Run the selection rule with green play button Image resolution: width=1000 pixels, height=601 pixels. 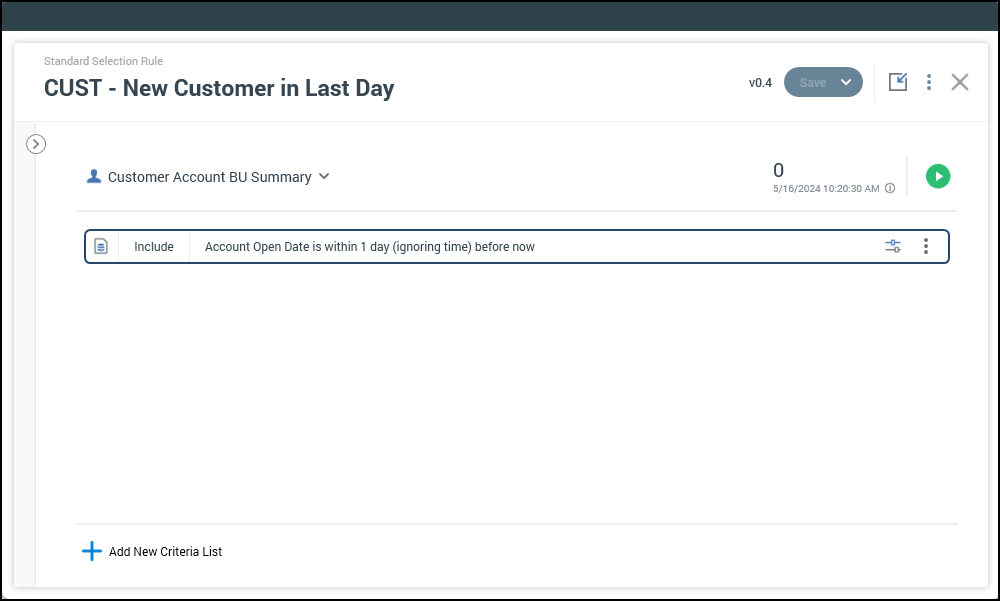click(x=937, y=176)
